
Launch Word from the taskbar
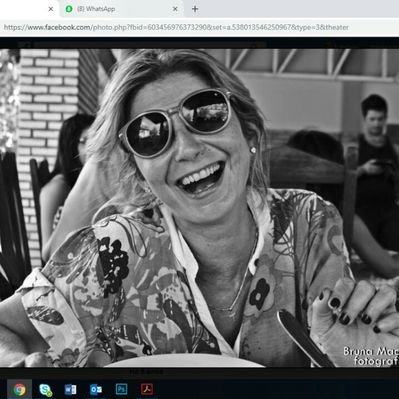point(70,389)
